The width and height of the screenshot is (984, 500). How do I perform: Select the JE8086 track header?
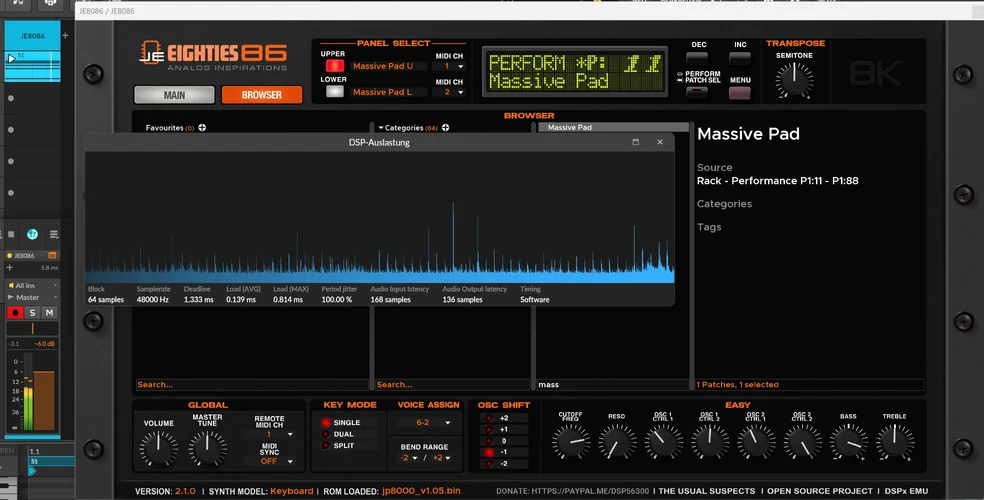33,36
